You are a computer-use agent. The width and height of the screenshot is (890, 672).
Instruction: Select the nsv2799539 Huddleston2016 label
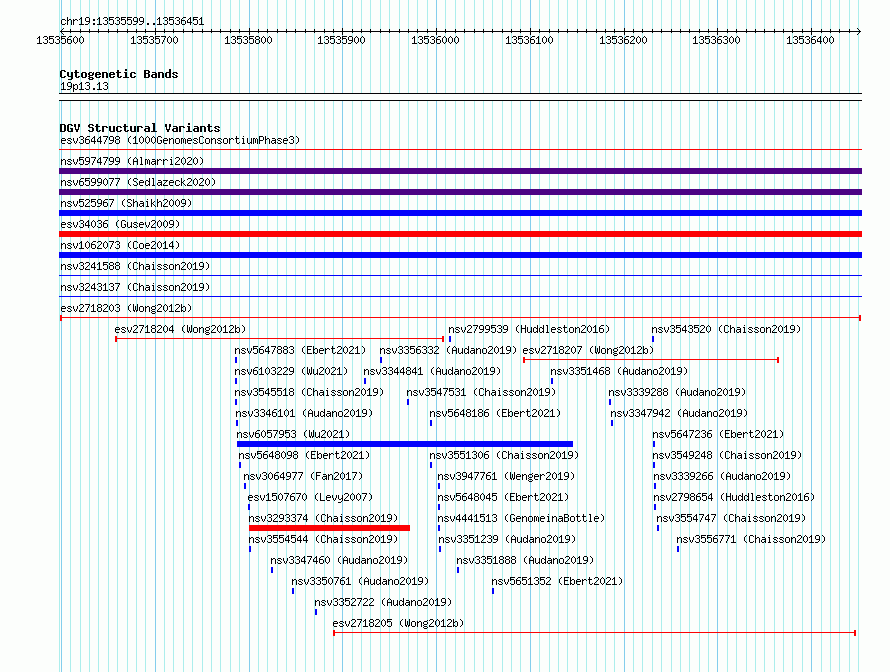(x=529, y=329)
